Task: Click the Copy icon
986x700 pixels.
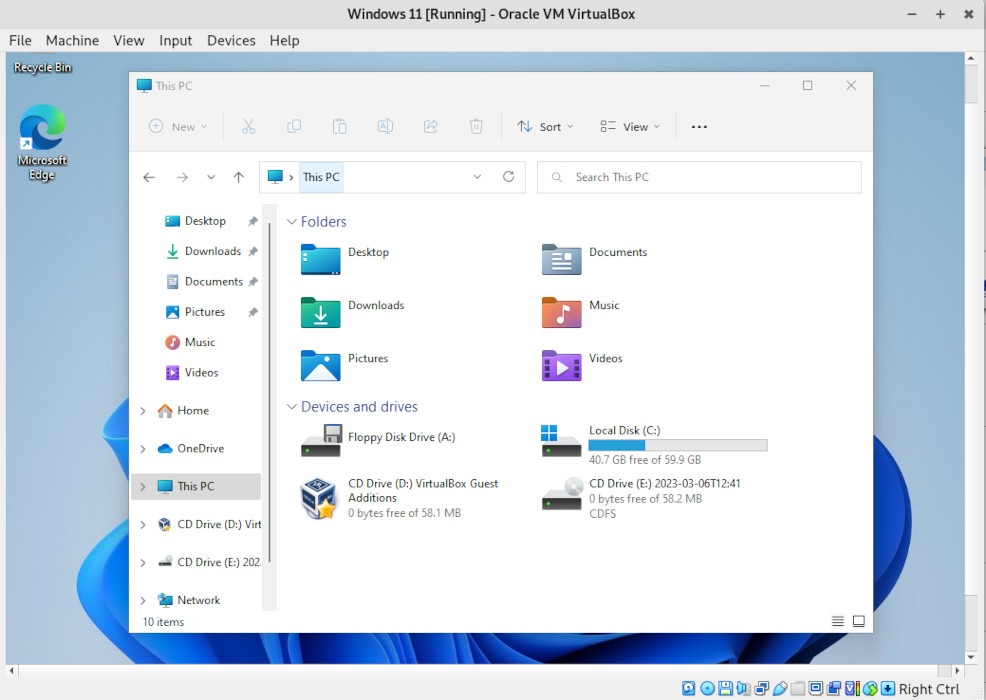Action: point(294,126)
